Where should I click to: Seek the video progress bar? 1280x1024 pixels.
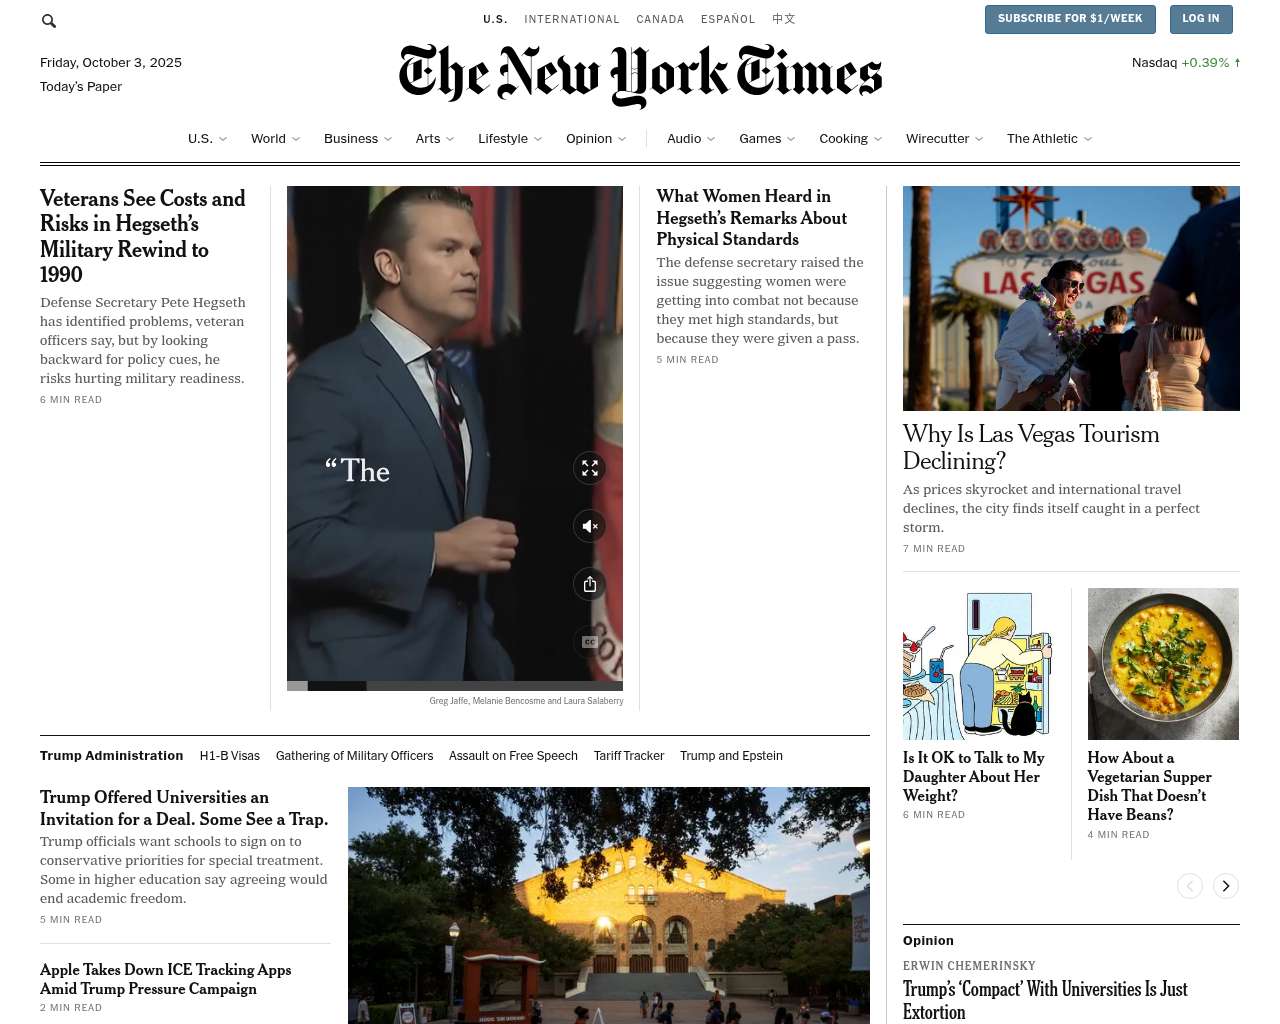[x=455, y=686]
